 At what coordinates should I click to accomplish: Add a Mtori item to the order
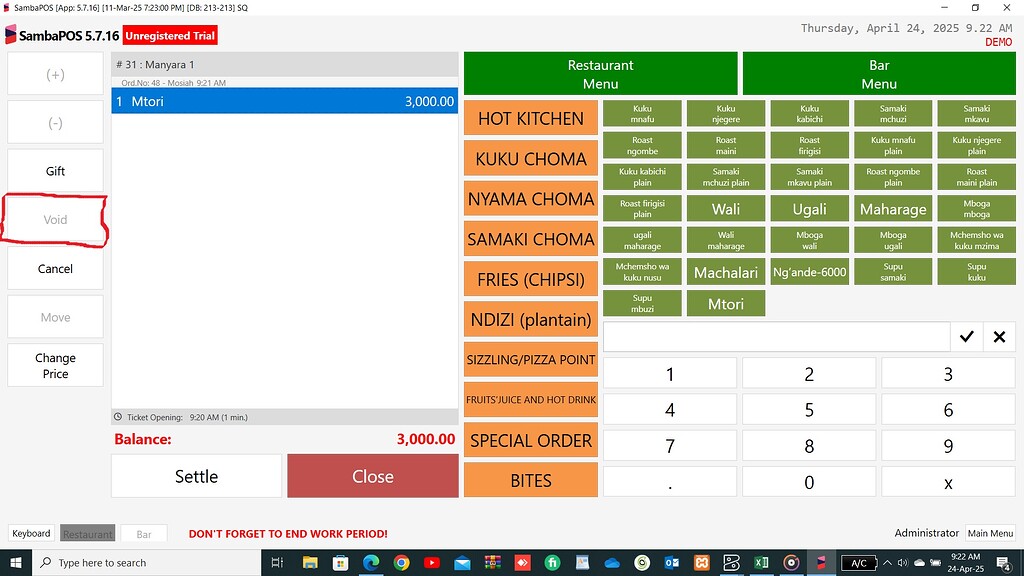coord(725,302)
